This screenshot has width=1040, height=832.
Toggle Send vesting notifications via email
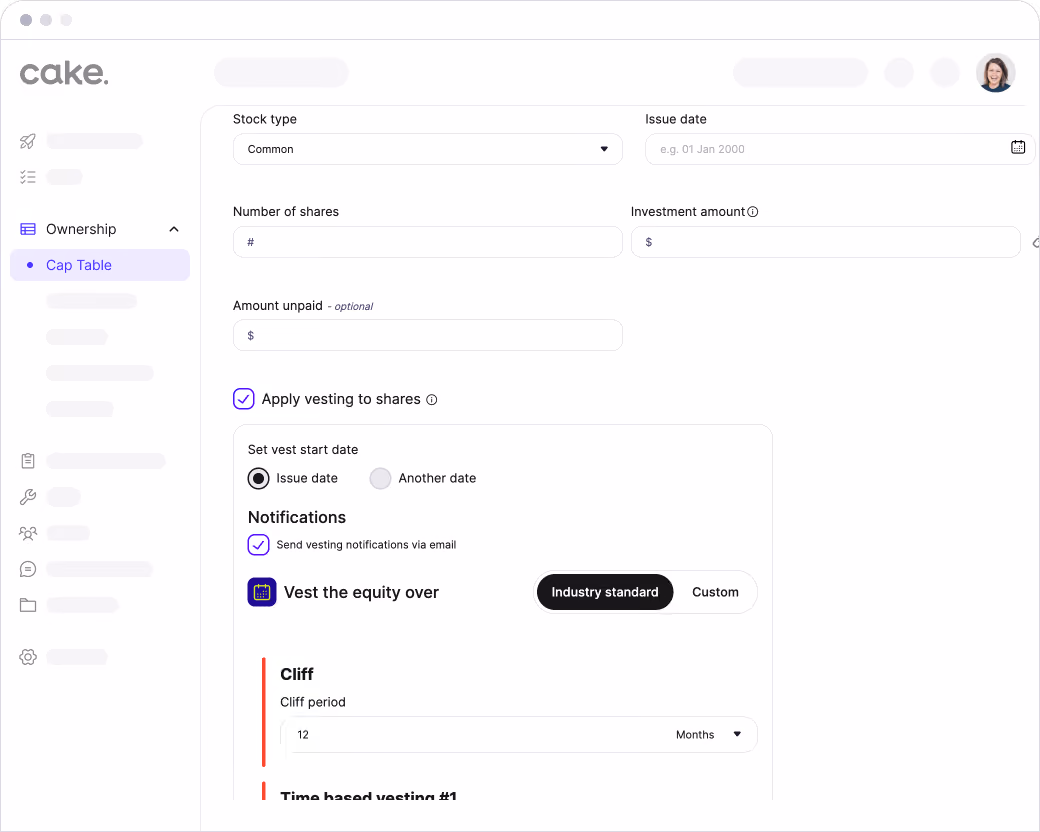point(258,545)
